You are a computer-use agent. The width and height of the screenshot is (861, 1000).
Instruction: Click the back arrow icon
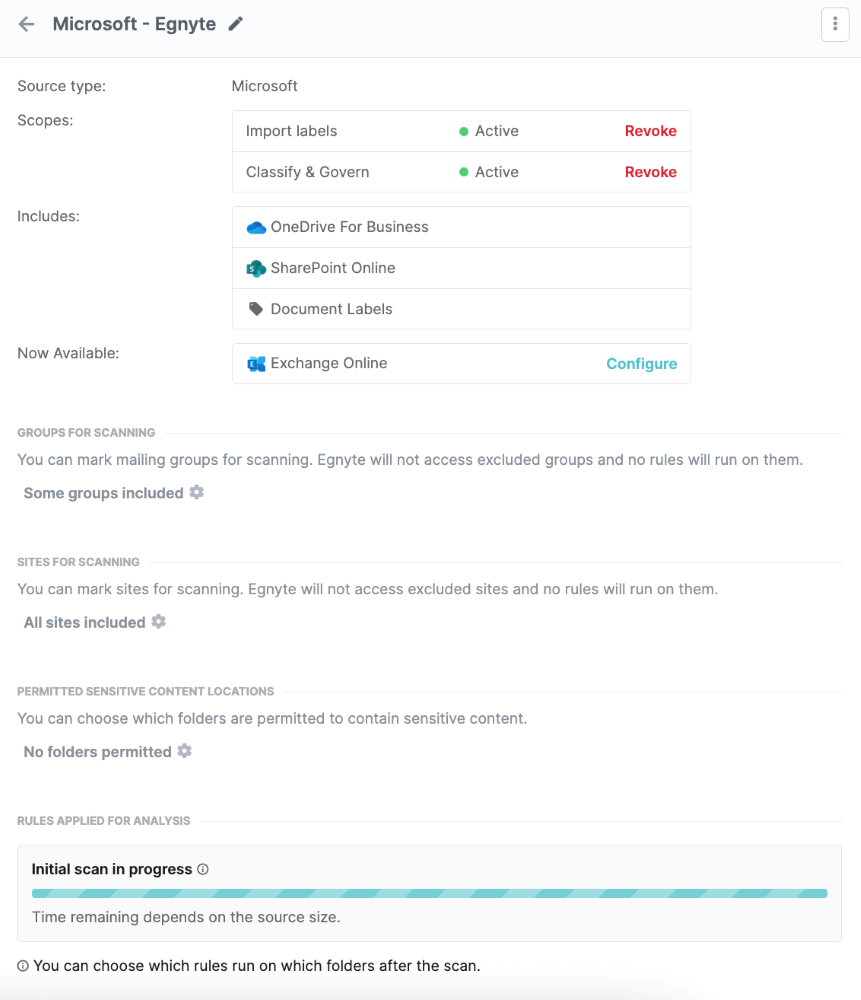(27, 24)
